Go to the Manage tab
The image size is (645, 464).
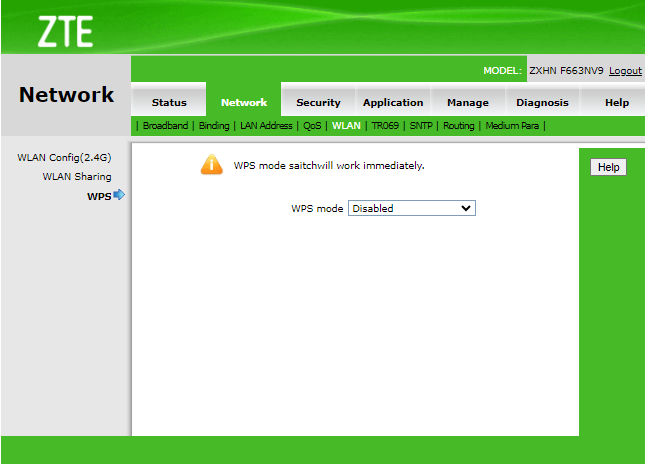468,102
